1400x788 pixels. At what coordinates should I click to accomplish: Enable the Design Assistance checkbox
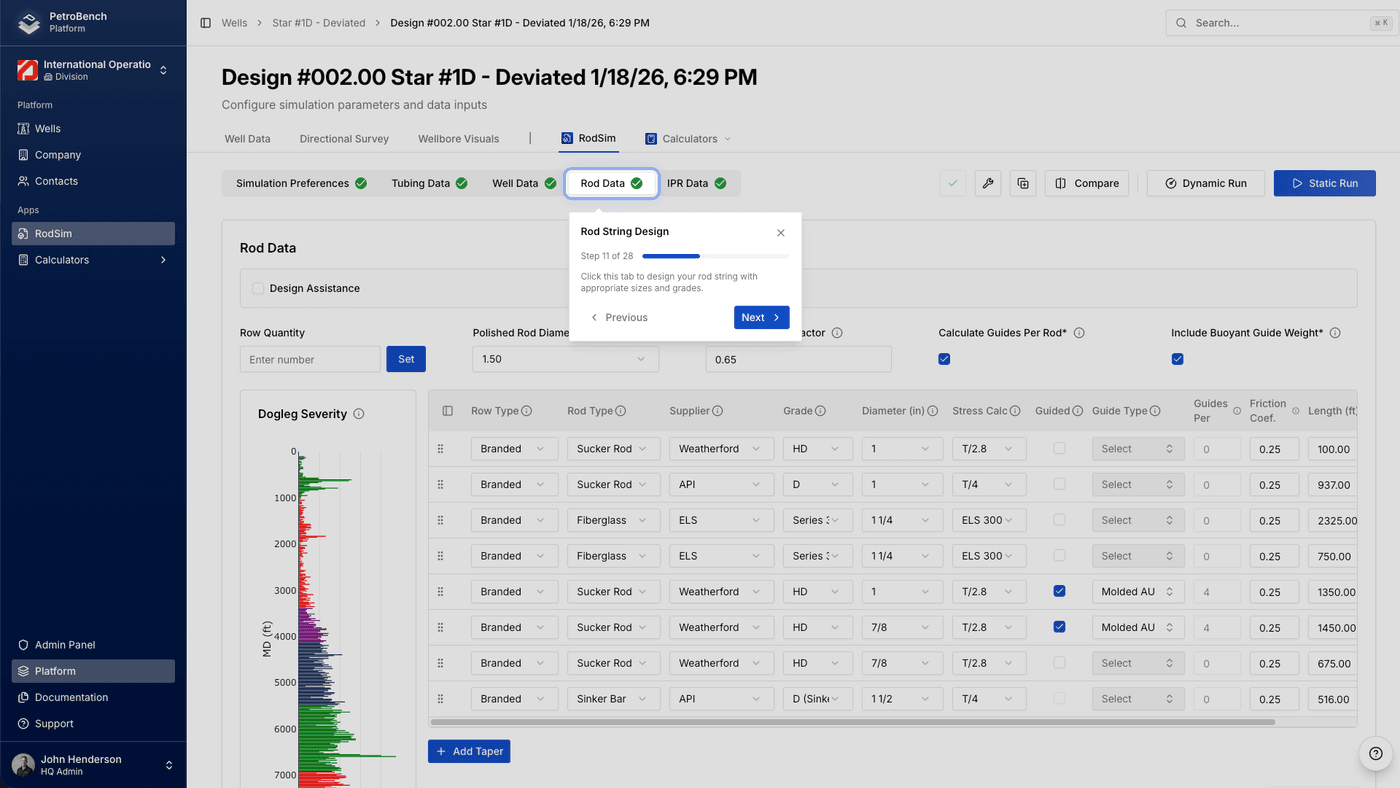(x=258, y=288)
